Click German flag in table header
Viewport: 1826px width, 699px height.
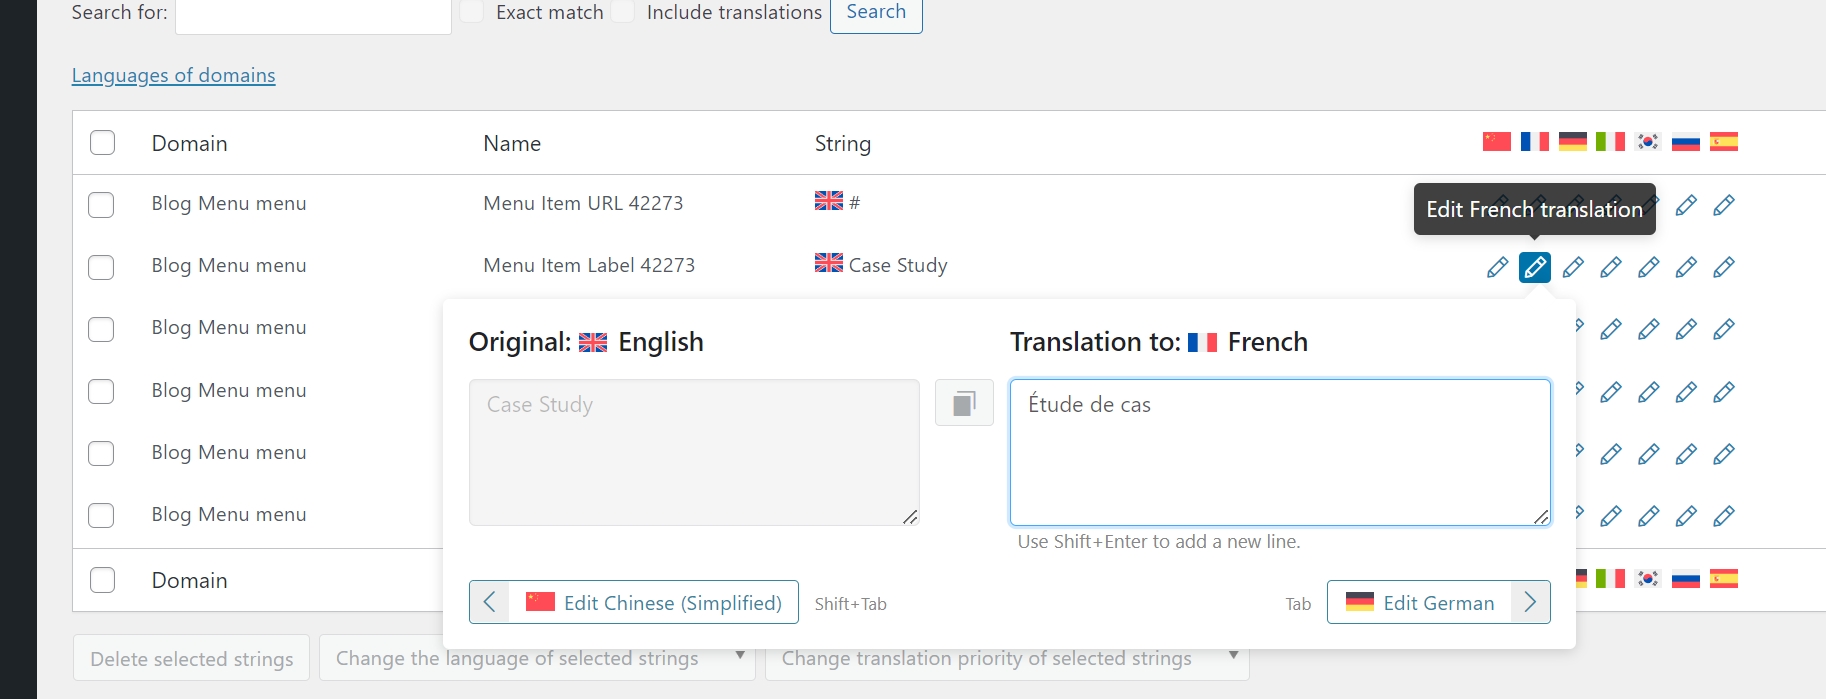tap(1573, 141)
